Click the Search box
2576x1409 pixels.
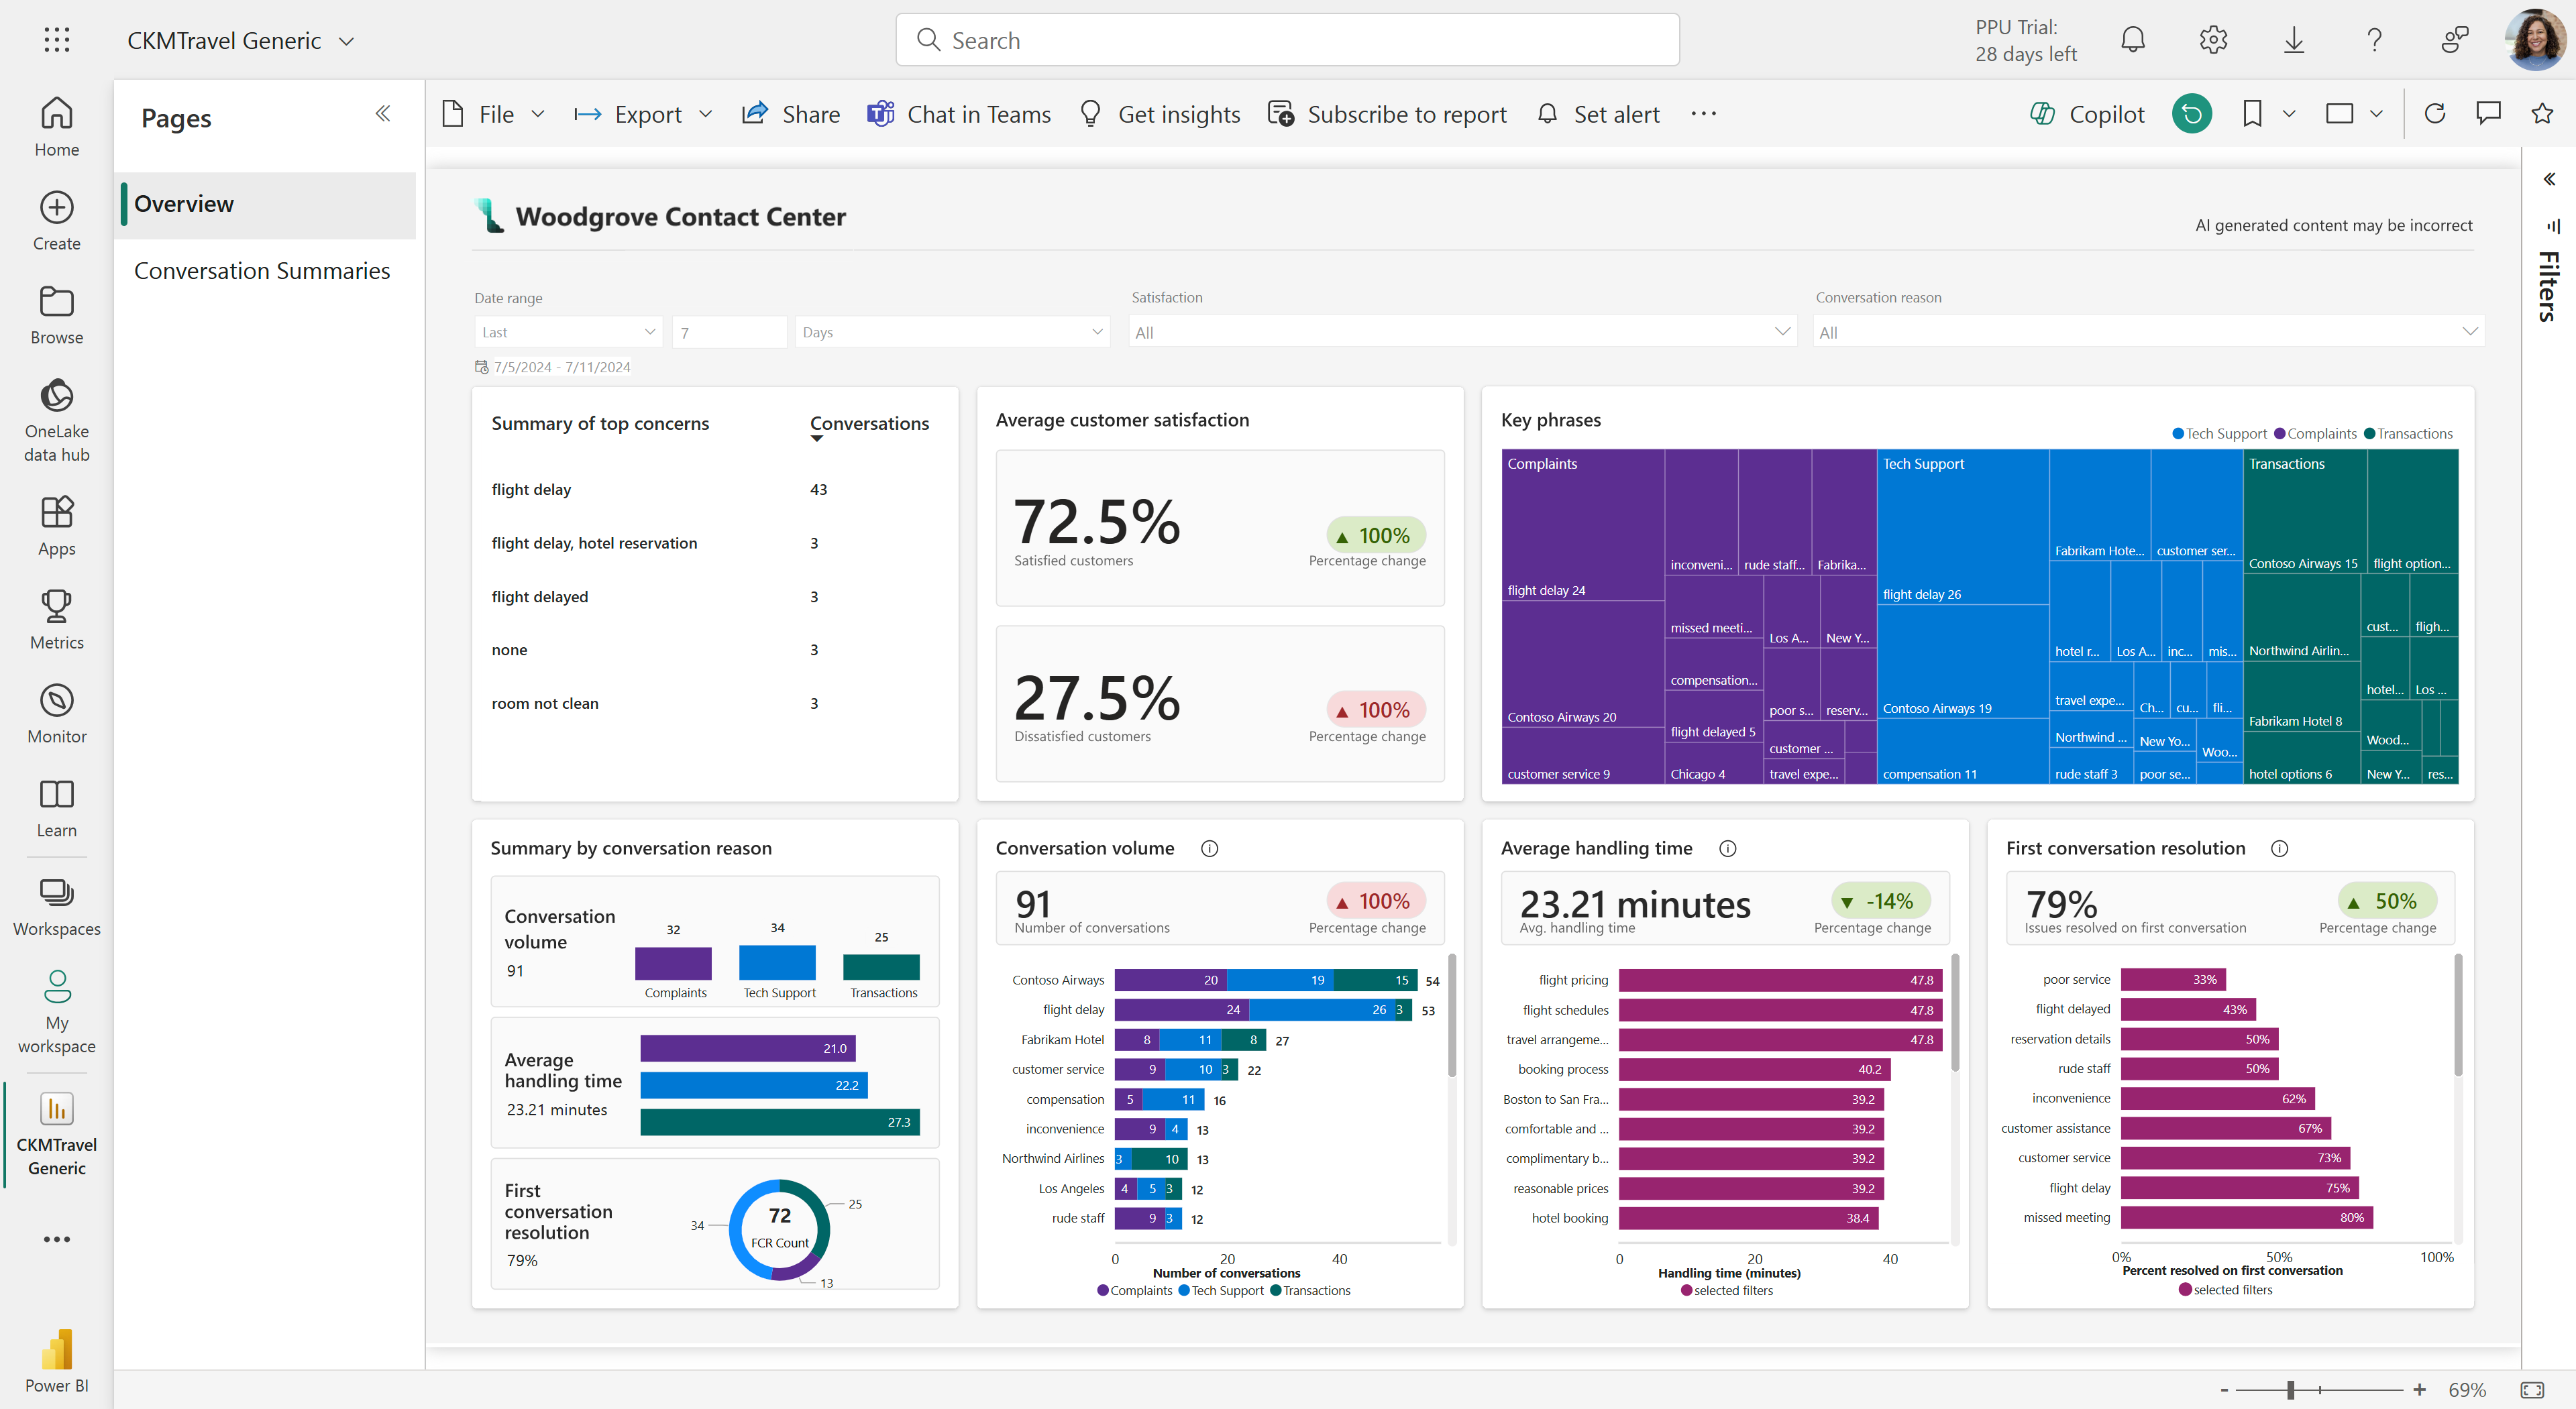[x=1287, y=40]
